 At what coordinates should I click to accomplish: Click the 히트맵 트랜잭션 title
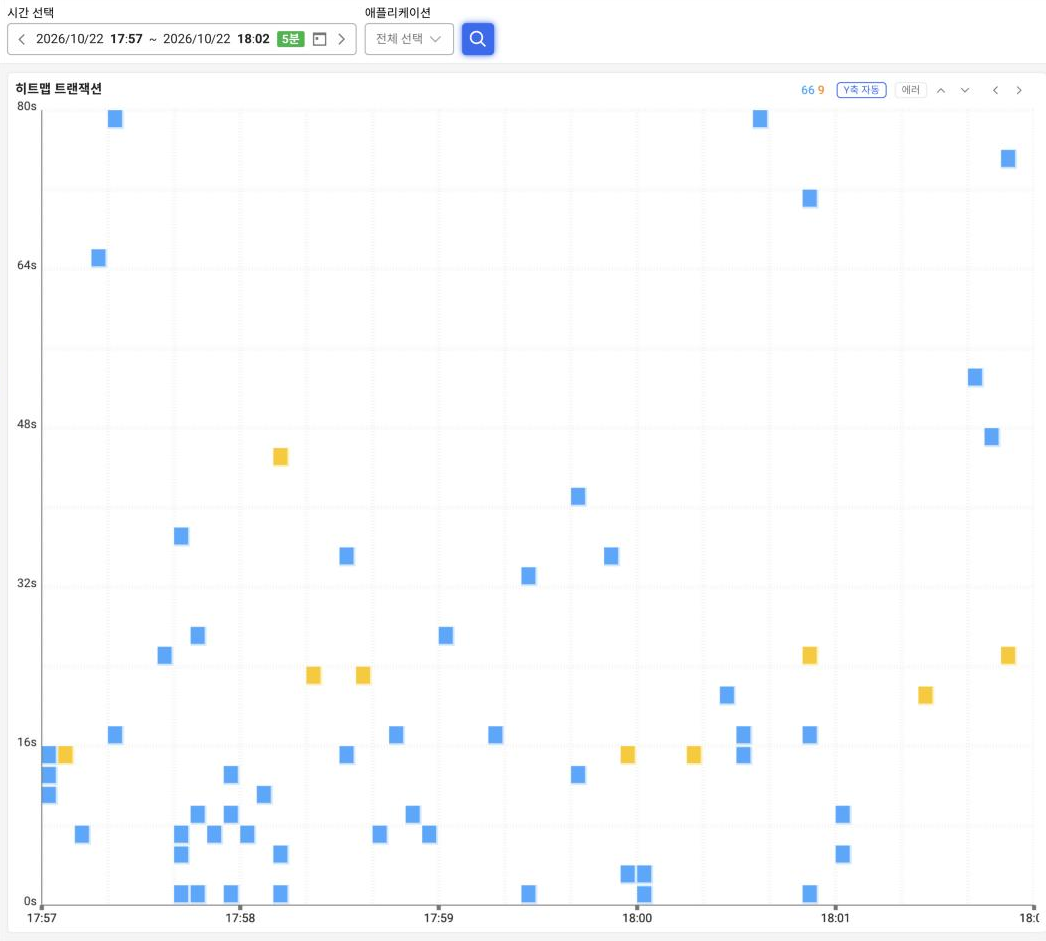click(59, 89)
